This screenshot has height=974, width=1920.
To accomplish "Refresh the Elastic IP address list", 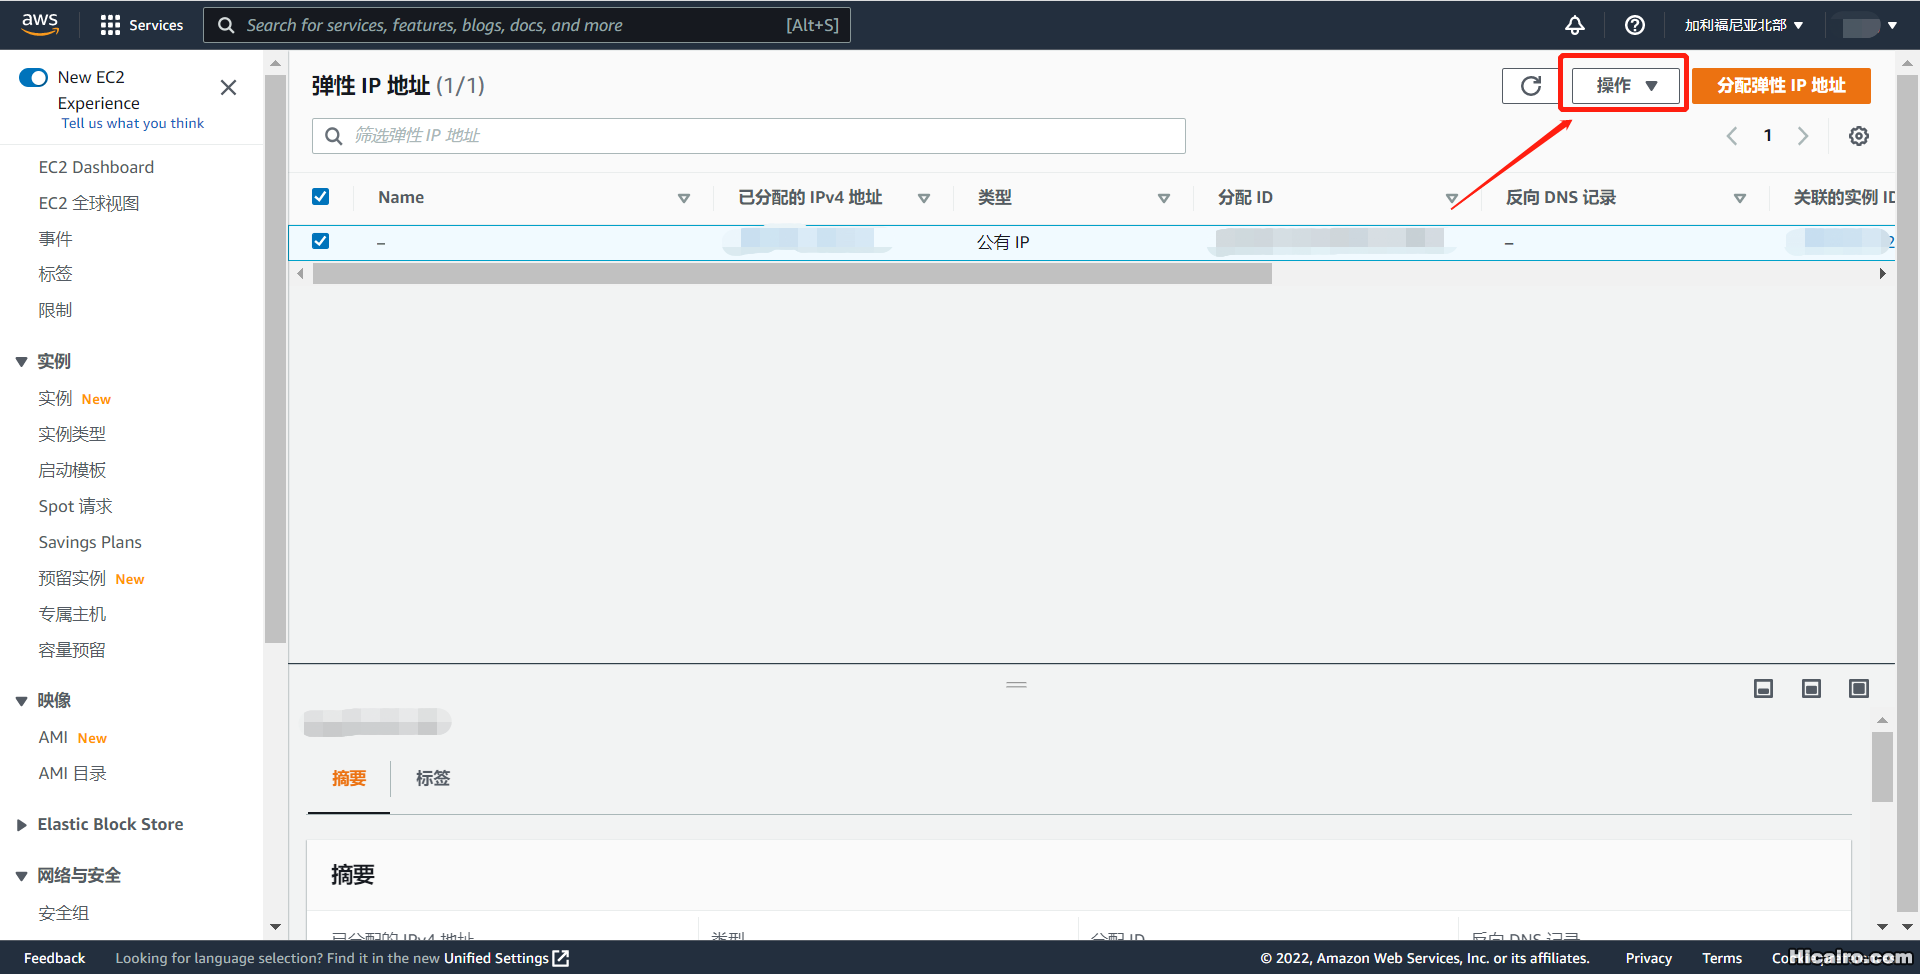I will click(1529, 85).
